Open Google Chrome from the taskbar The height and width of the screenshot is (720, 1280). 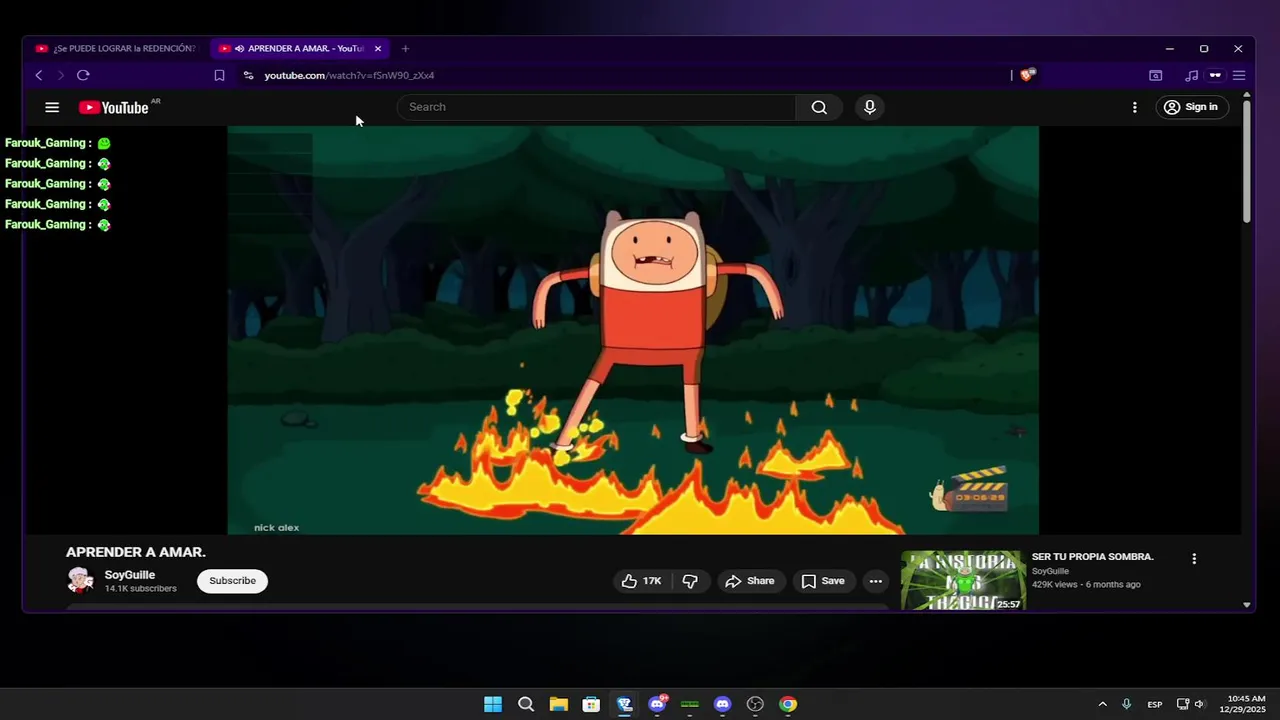pos(788,704)
